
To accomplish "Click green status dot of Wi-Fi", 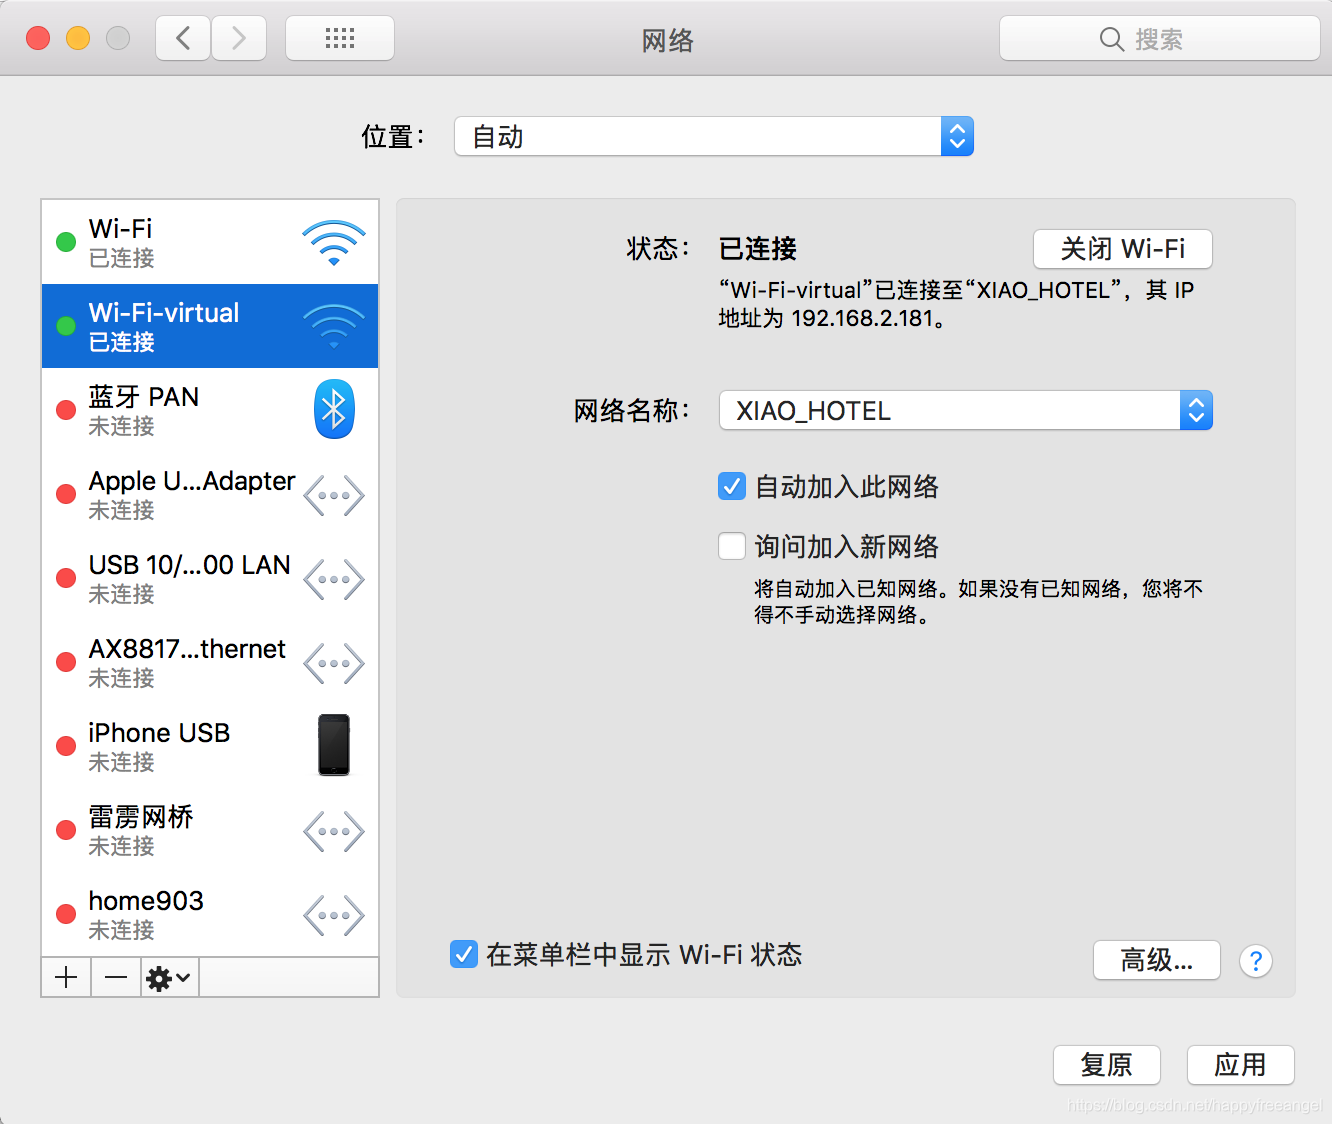I will [x=66, y=242].
